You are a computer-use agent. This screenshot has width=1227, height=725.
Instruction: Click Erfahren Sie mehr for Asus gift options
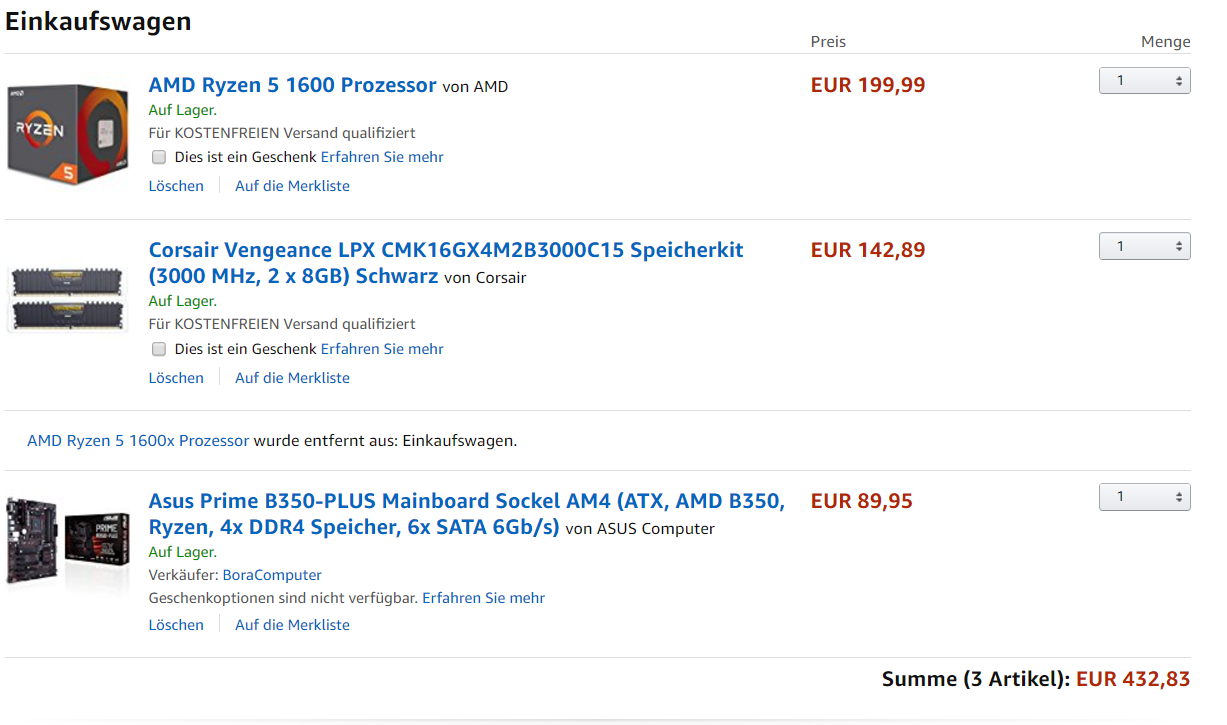point(483,598)
